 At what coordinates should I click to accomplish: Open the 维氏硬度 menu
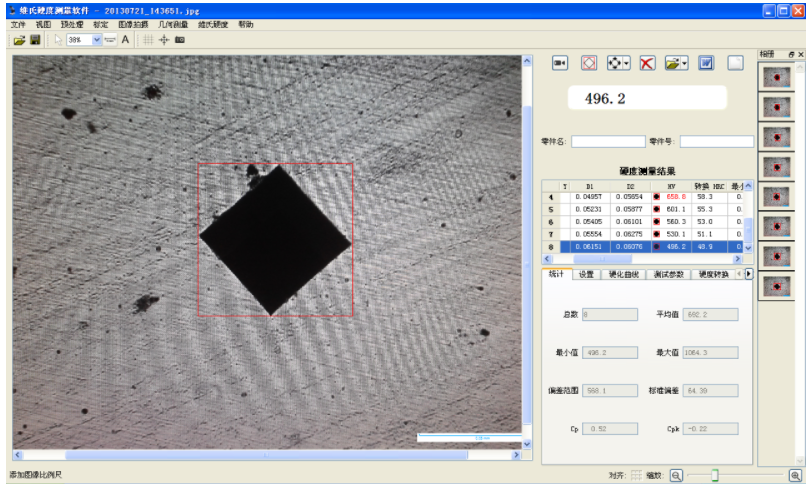213,24
